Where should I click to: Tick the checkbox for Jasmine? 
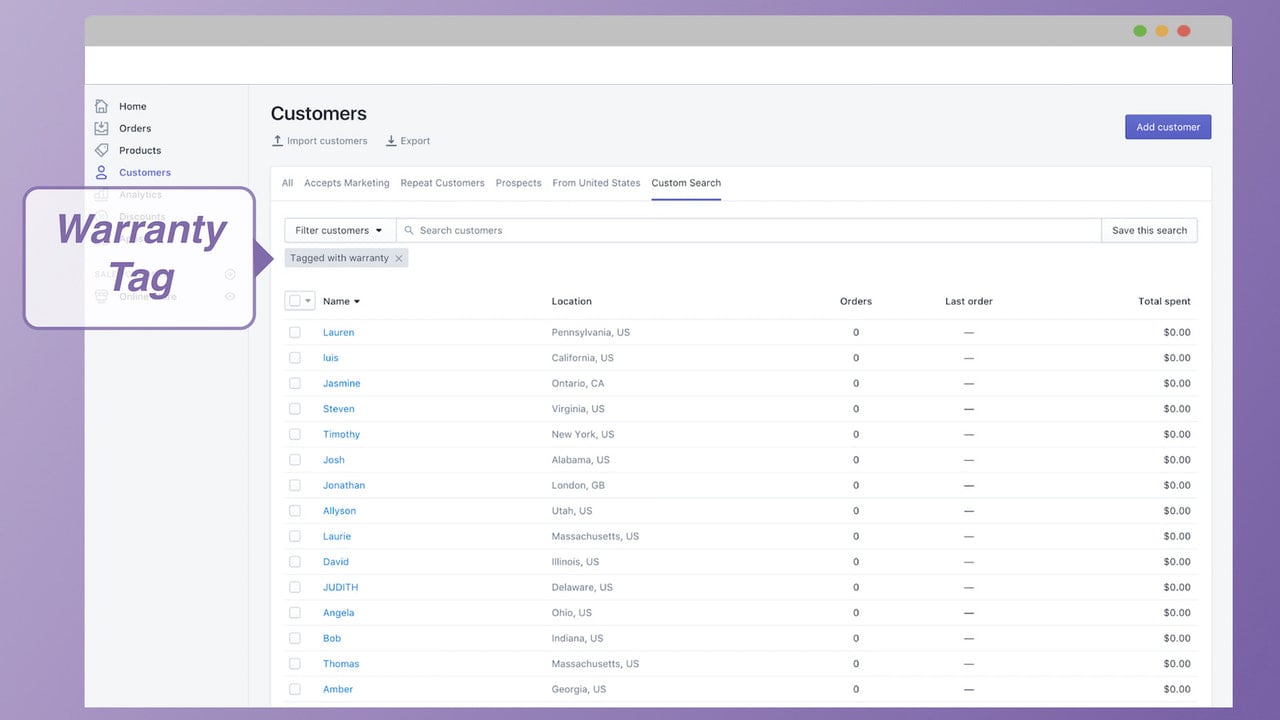click(x=295, y=383)
